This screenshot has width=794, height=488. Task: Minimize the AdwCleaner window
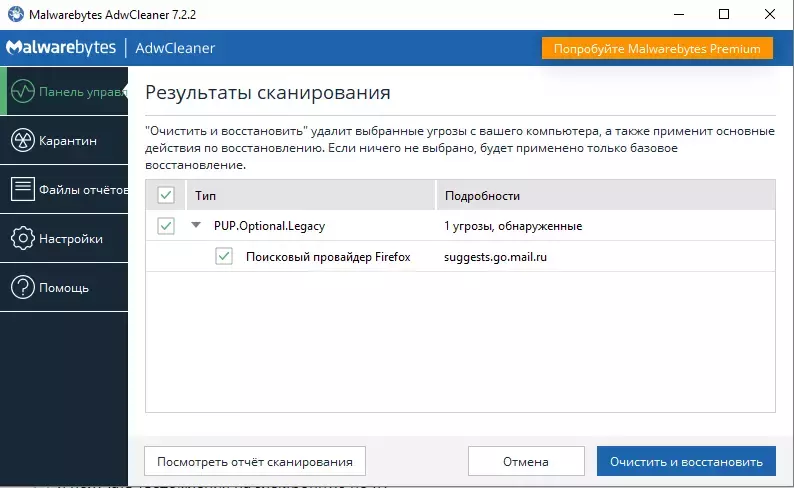tap(679, 14)
